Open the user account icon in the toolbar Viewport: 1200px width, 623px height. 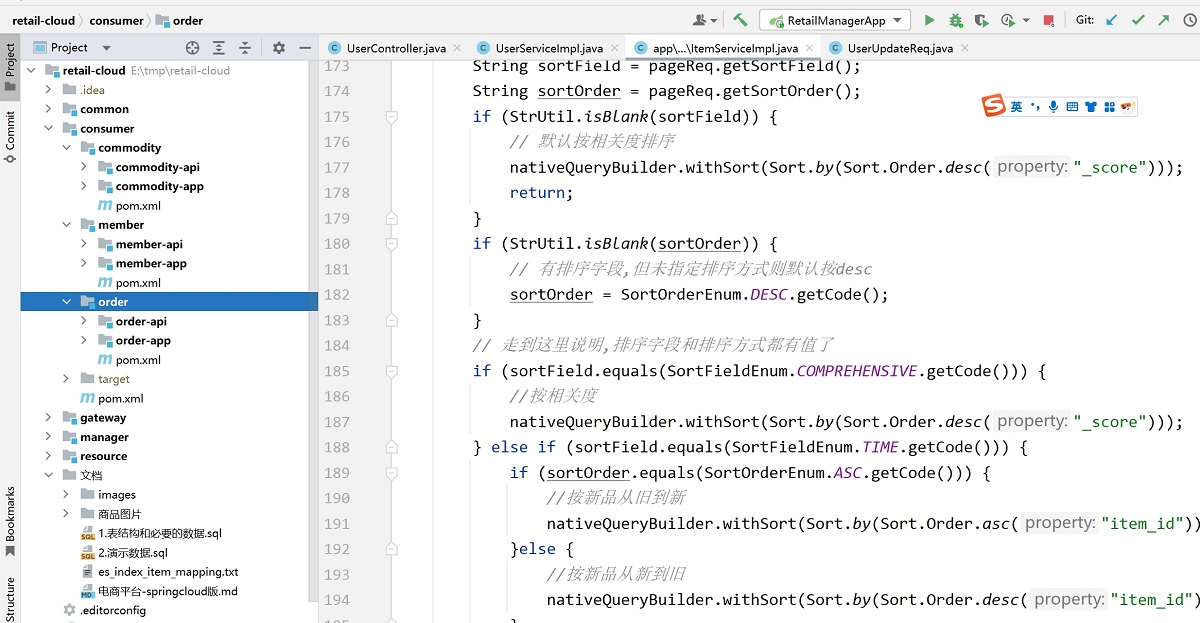(701, 20)
